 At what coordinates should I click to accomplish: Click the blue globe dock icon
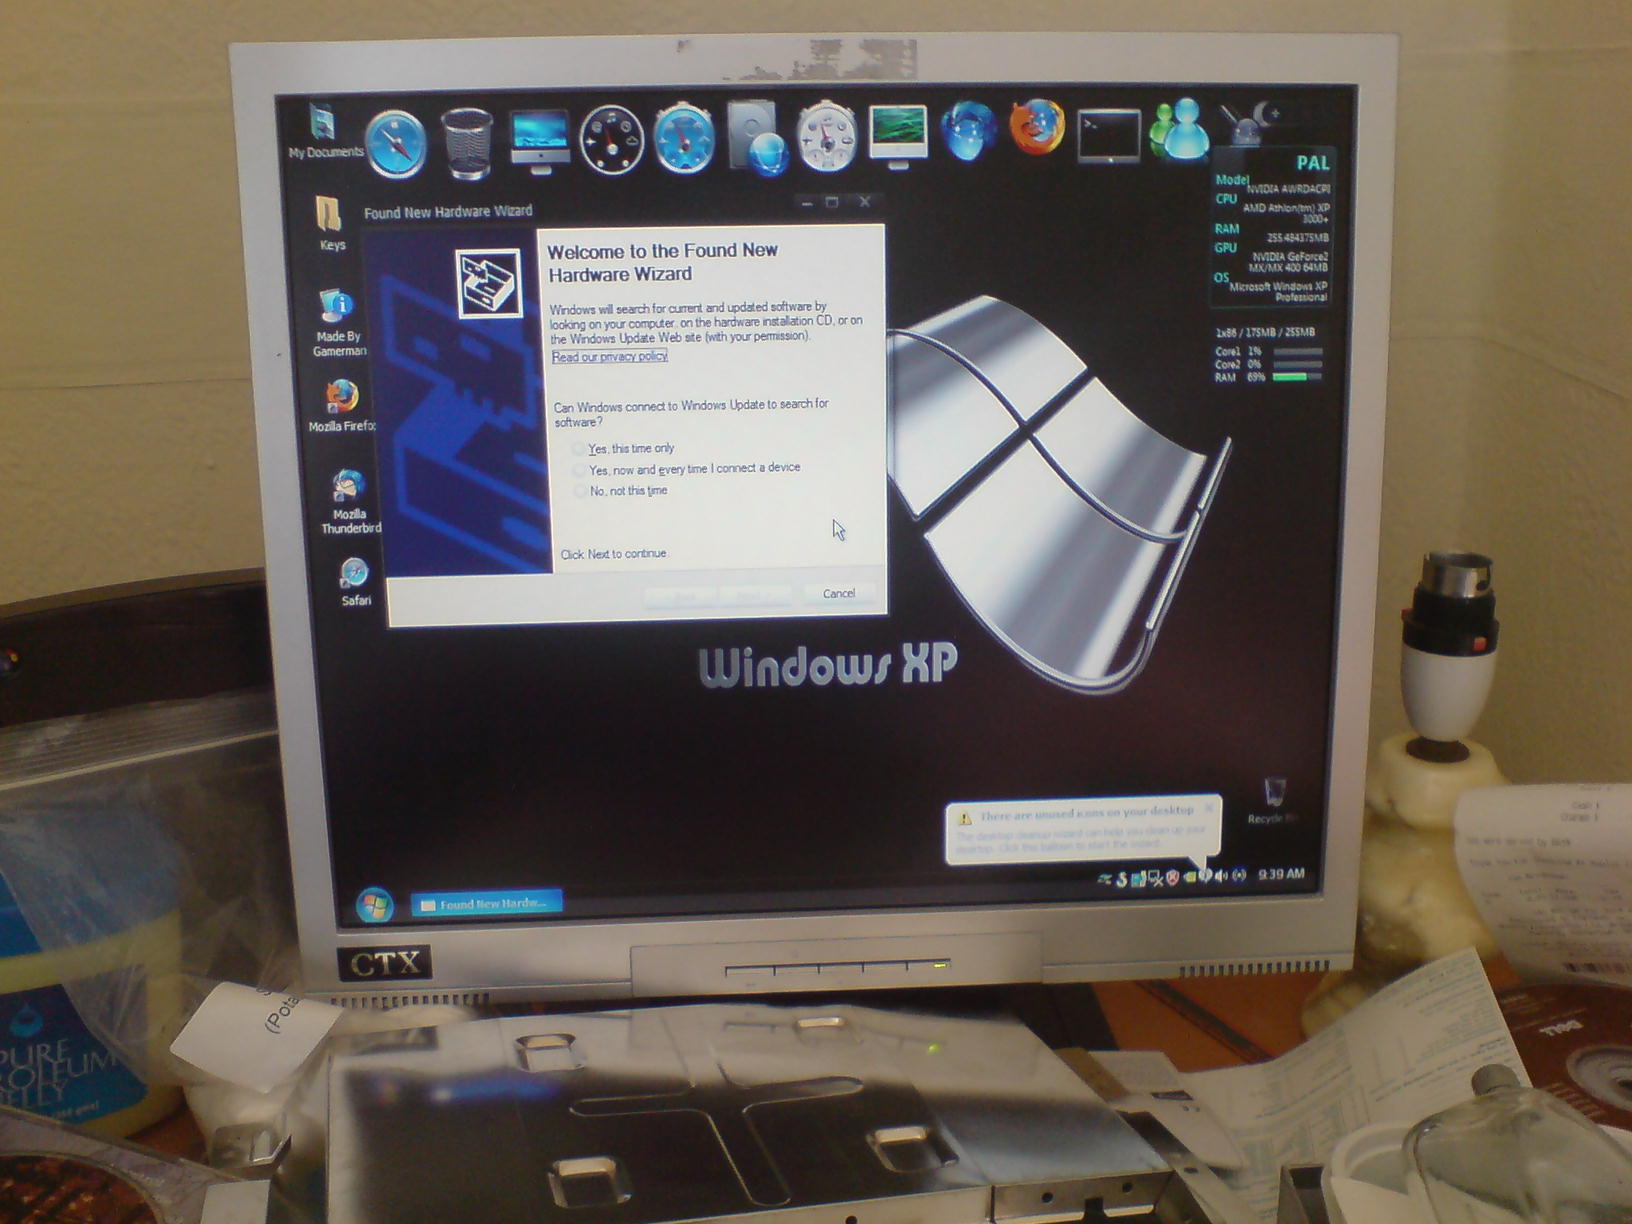[x=968, y=131]
